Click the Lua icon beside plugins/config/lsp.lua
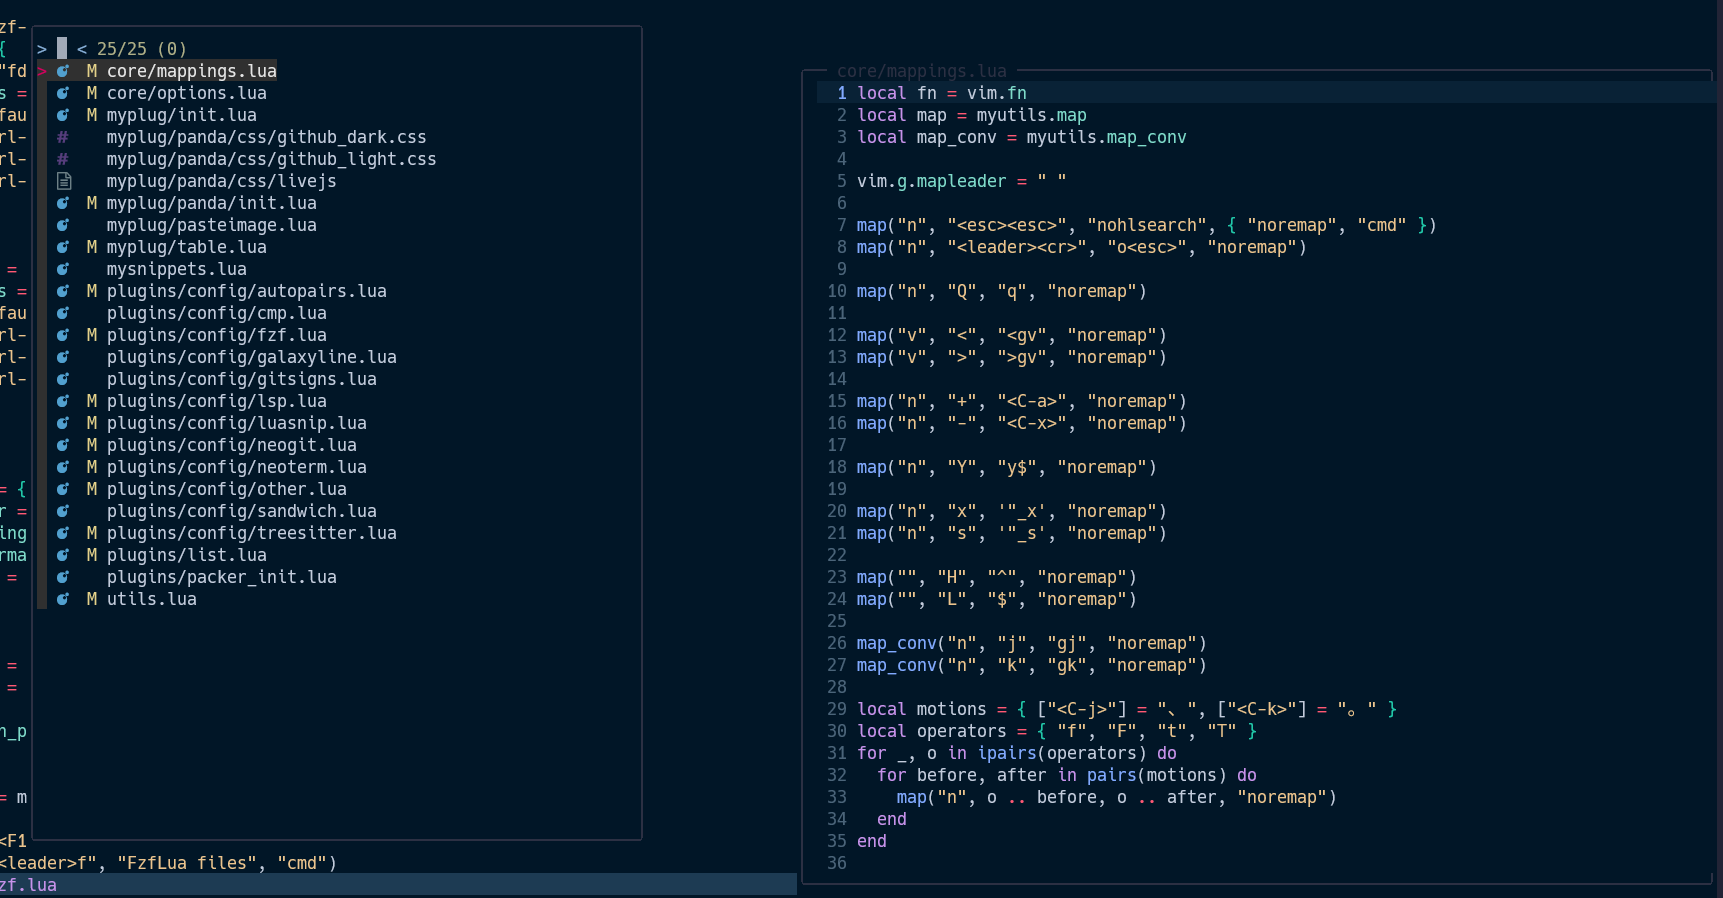1723x898 pixels. point(63,401)
